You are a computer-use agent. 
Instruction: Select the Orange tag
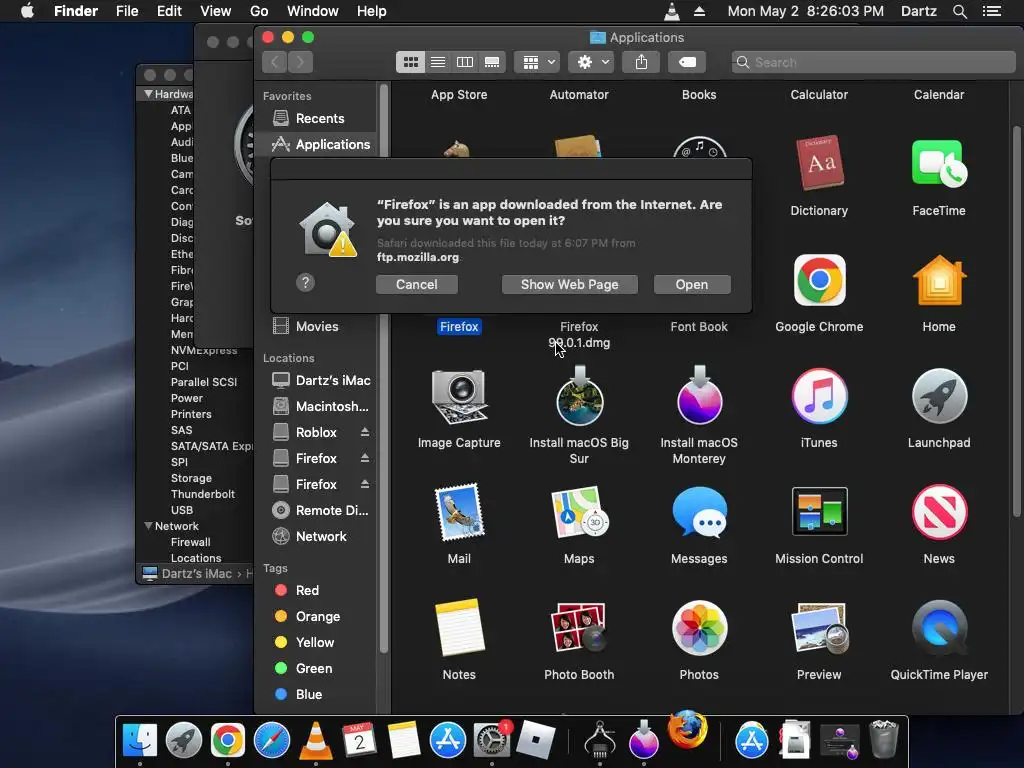(316, 616)
